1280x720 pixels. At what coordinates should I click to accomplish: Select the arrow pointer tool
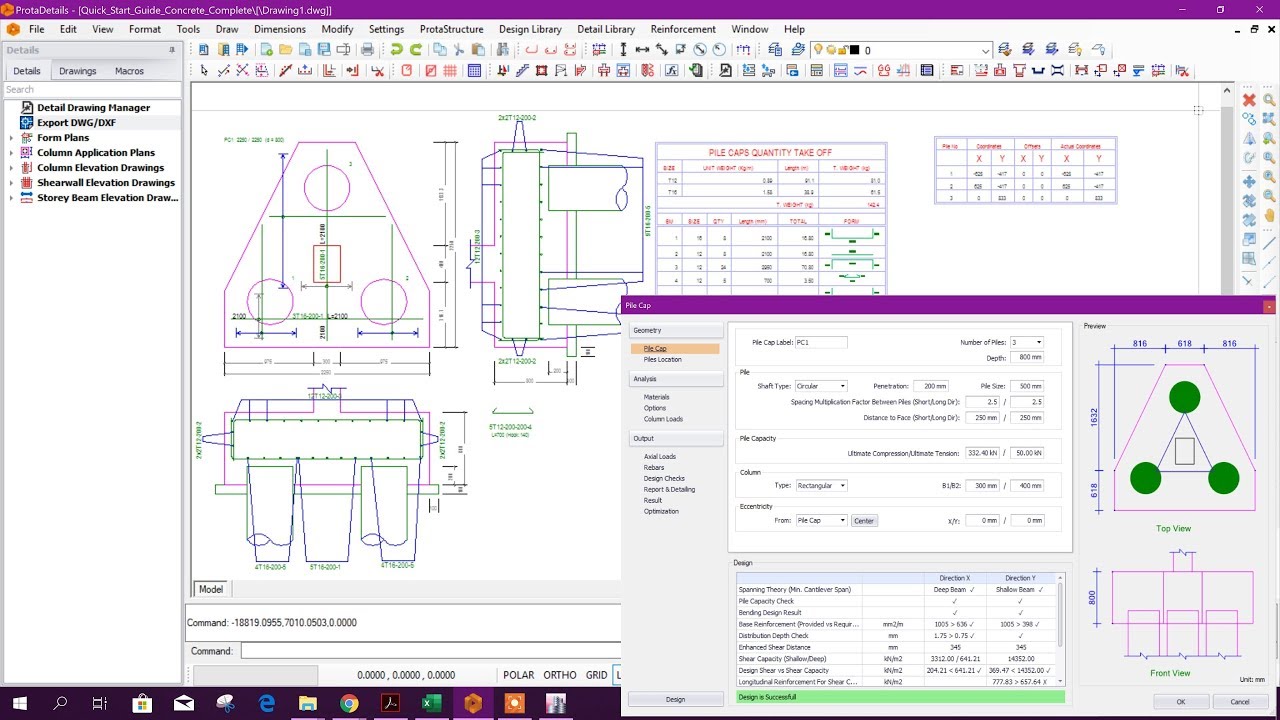click(204, 70)
